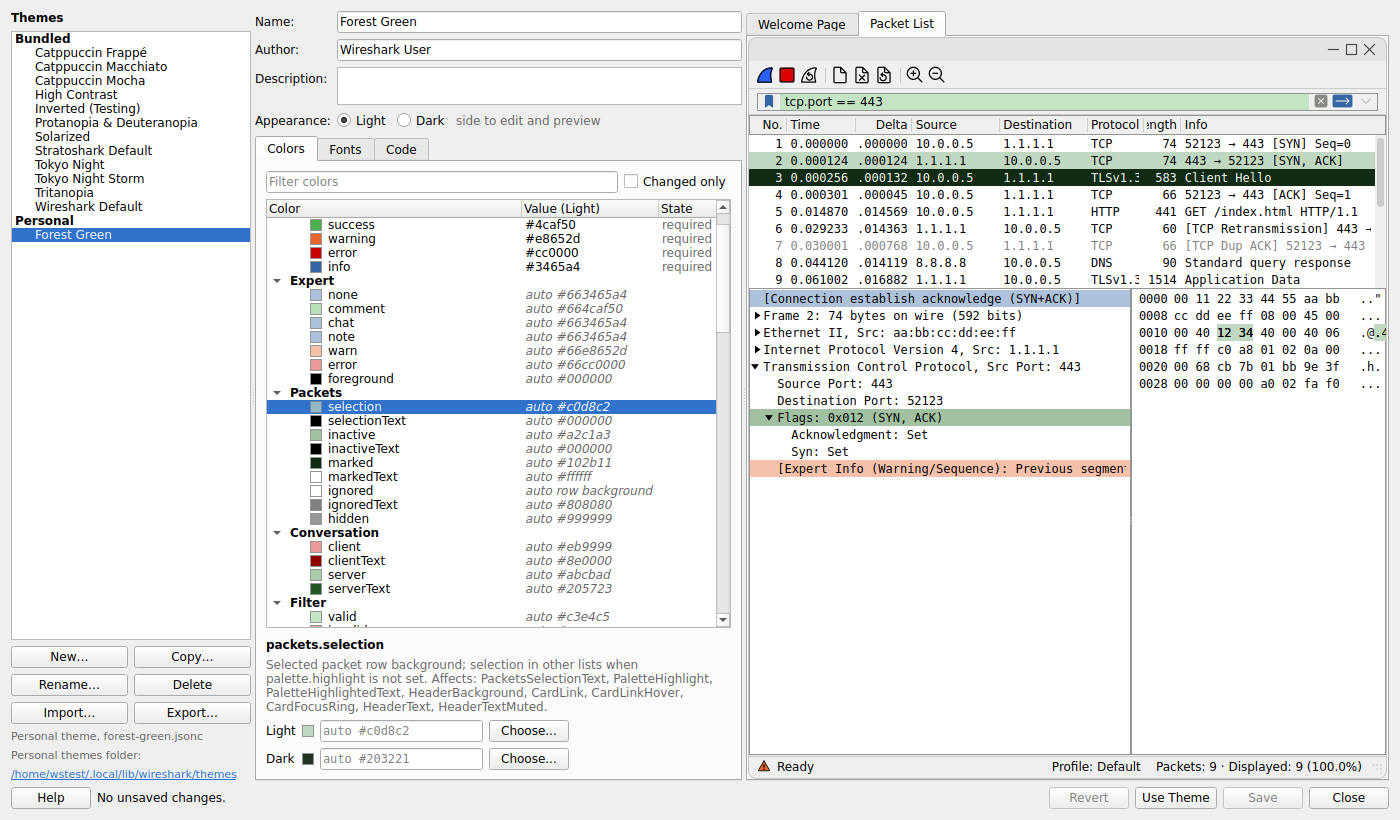
Task: Click in the Description text box
Action: pyautogui.click(x=539, y=86)
